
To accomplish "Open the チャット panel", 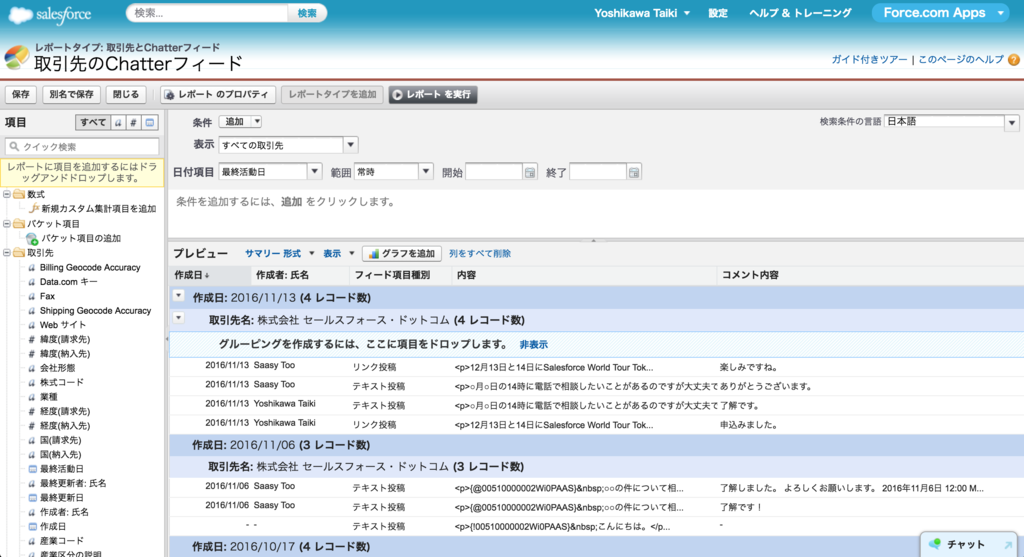I will [x=970, y=545].
